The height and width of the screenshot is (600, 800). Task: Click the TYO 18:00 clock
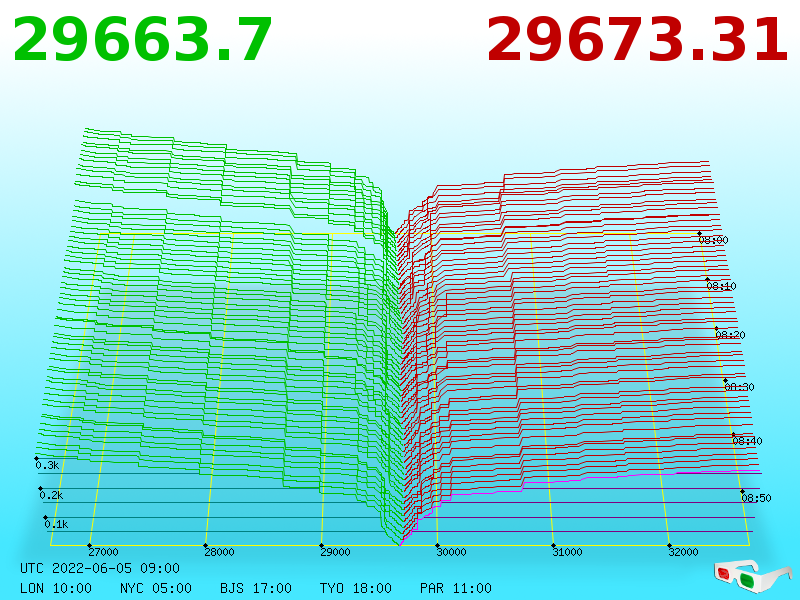(x=356, y=588)
